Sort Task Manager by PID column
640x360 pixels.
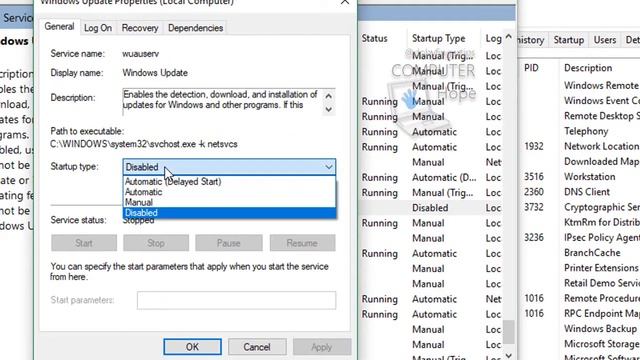click(531, 68)
